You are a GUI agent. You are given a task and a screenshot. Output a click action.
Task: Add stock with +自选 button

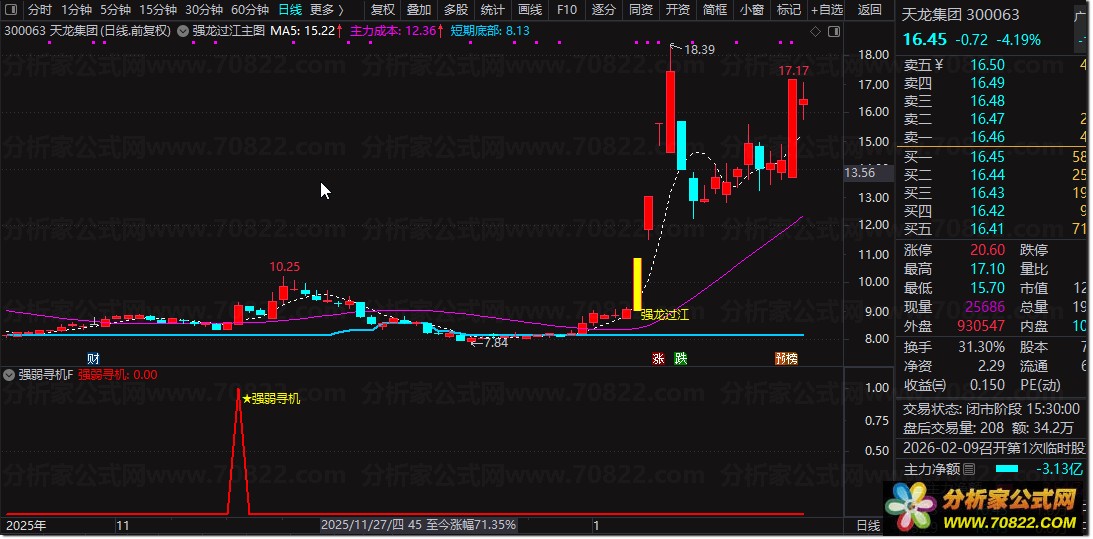(827, 10)
